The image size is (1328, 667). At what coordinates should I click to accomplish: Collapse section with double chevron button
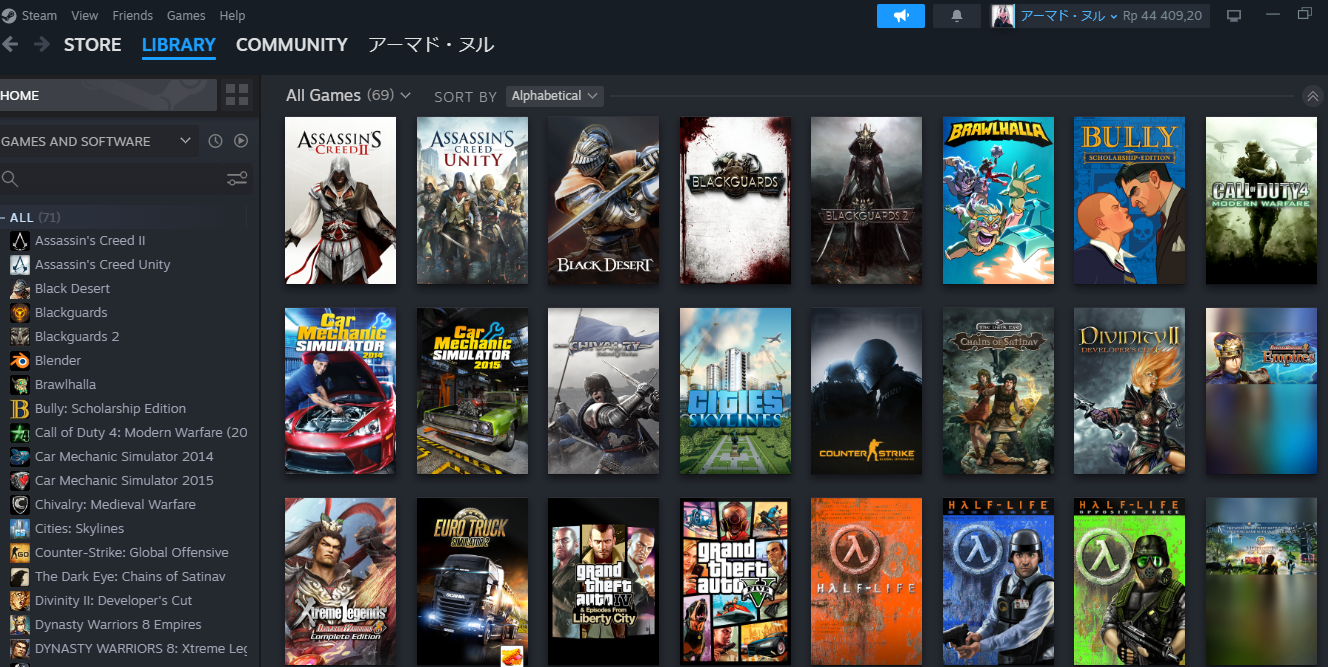coord(1313,96)
